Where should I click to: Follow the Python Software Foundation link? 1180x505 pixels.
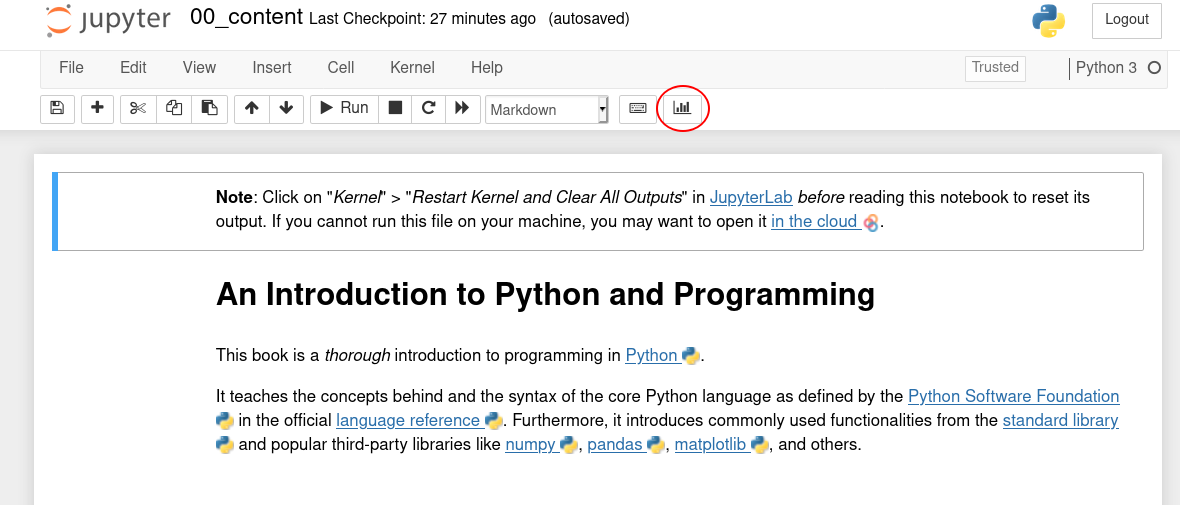pos(1013,396)
